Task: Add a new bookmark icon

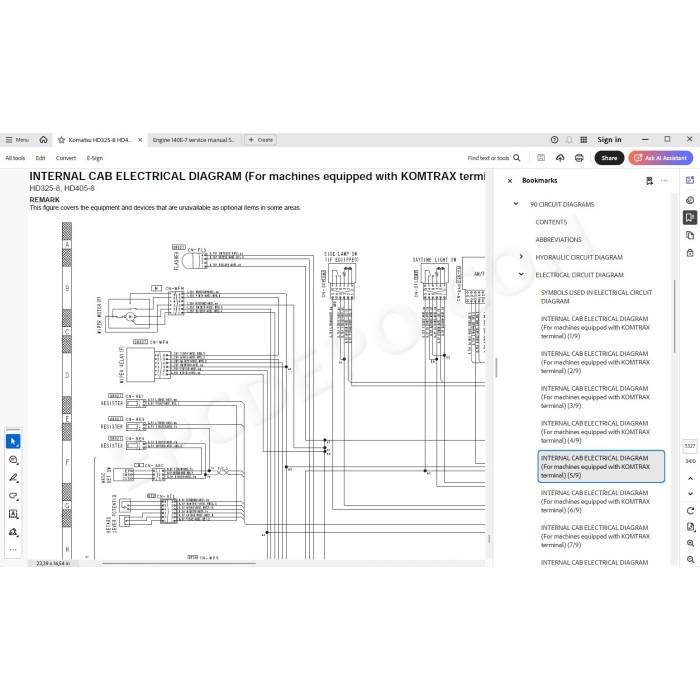Action: [x=649, y=181]
